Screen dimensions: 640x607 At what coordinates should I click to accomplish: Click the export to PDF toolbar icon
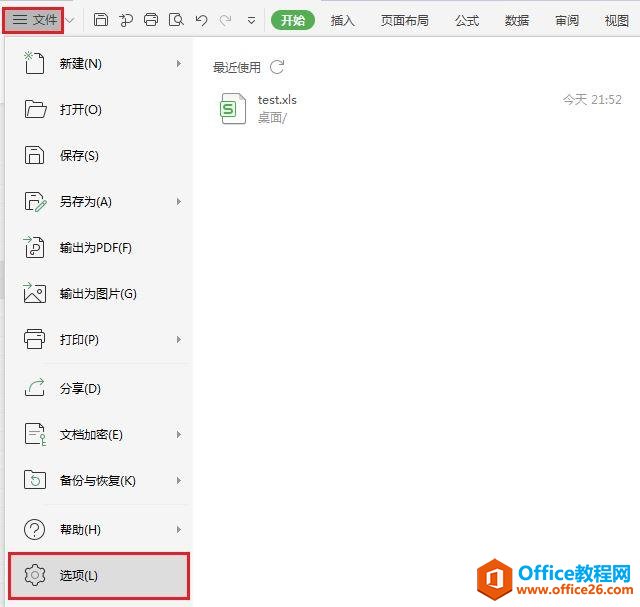[126, 20]
